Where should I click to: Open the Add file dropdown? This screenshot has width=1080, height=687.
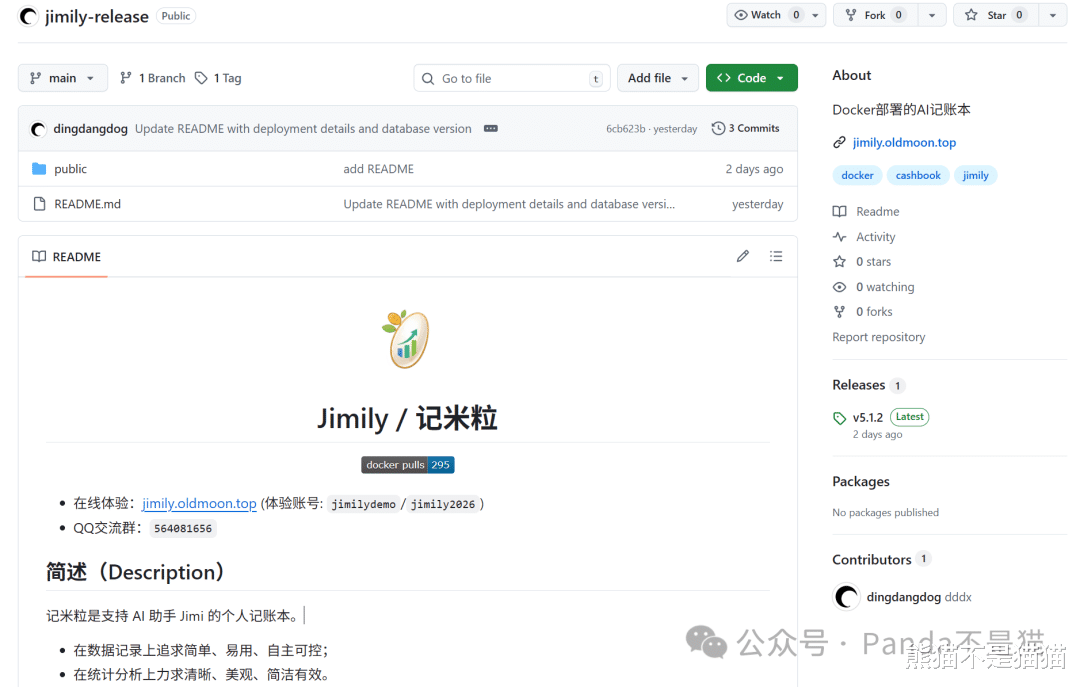pos(658,79)
